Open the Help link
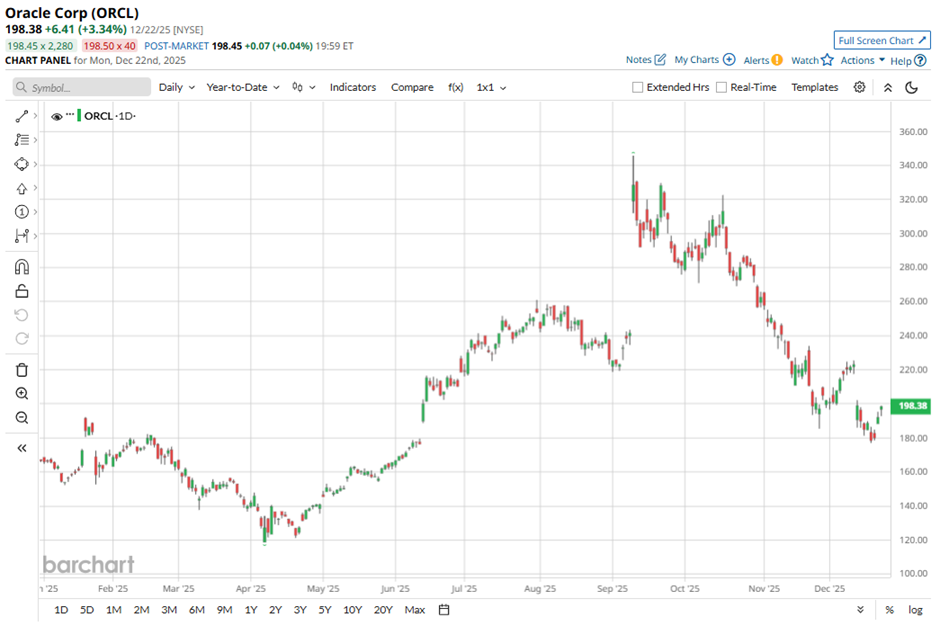 (x=908, y=61)
